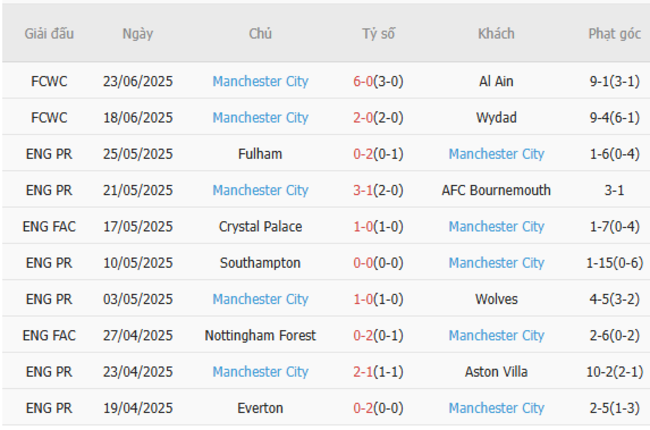Click the "Tỷ số" column header

tap(378, 34)
